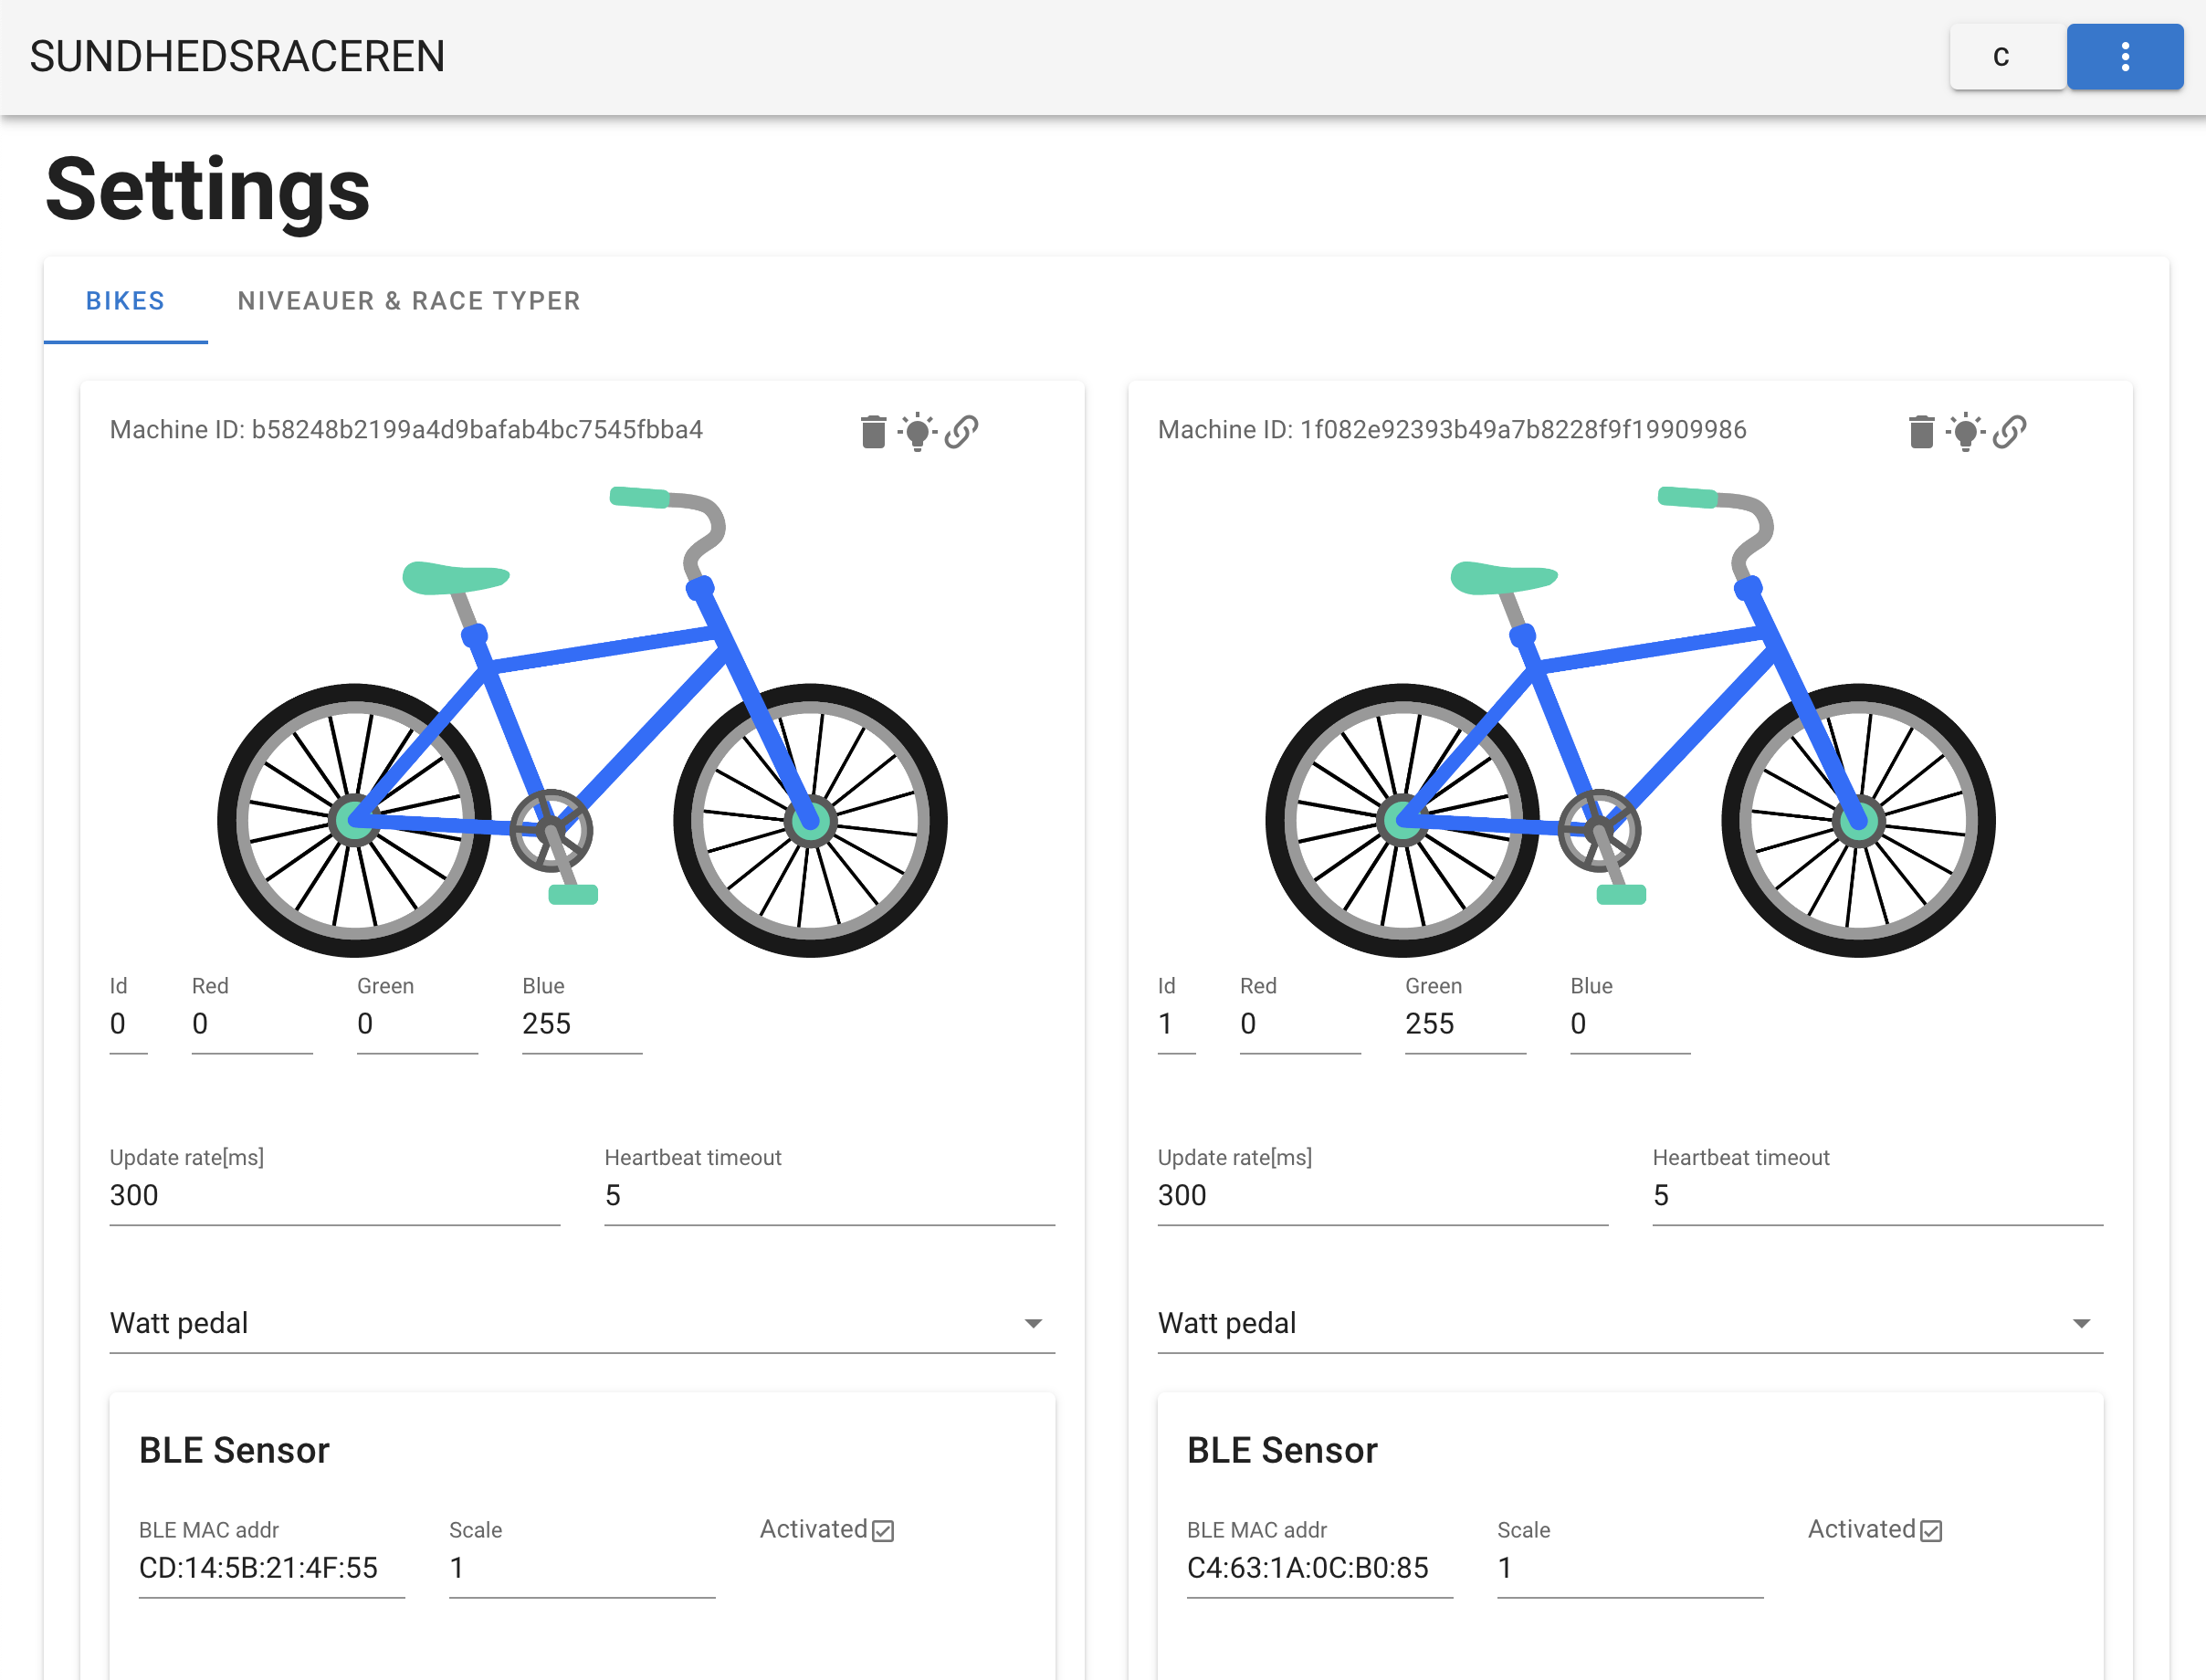Screen dimensions: 2206x1680
Task: Click the first bike's illustration image
Action: click(x=581, y=720)
